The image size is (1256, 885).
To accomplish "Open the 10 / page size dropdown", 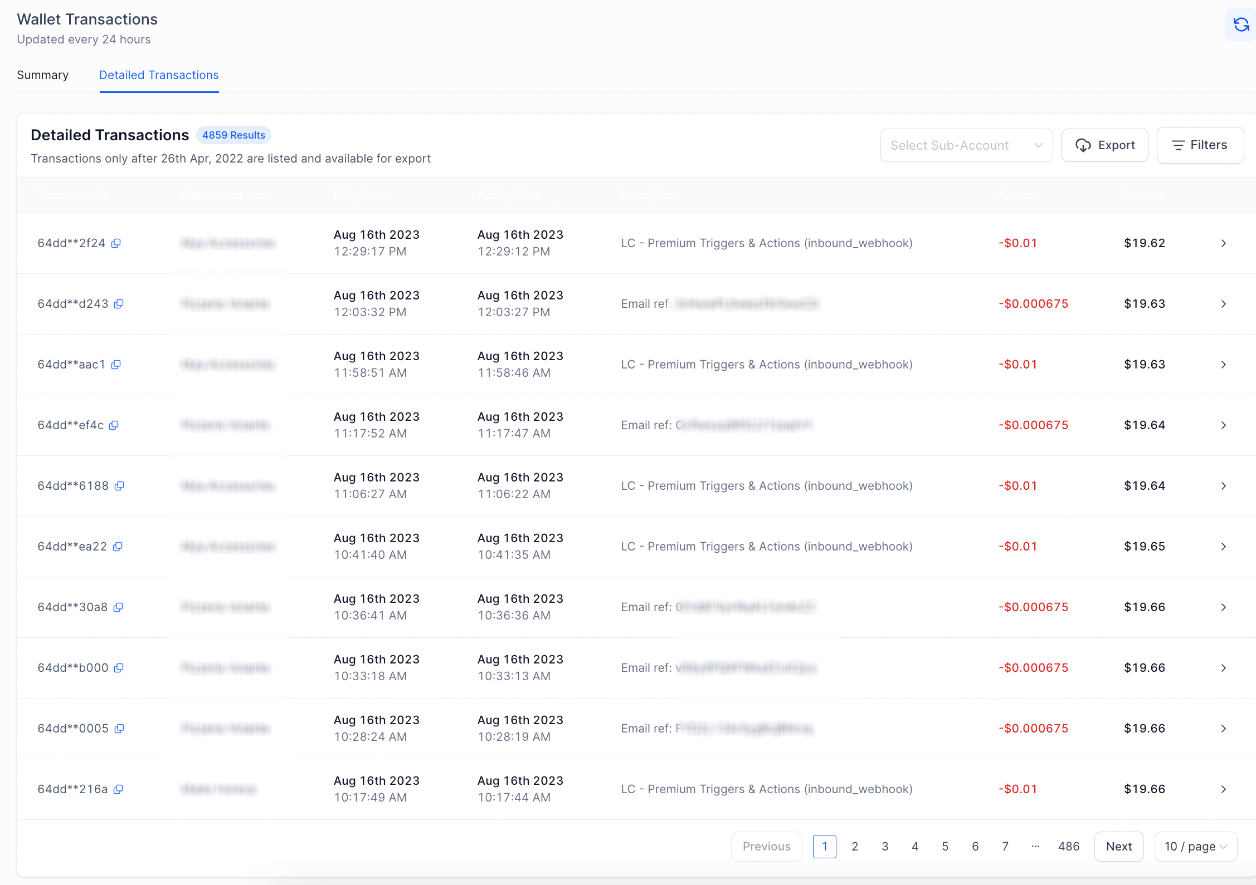I will click(x=1195, y=846).
